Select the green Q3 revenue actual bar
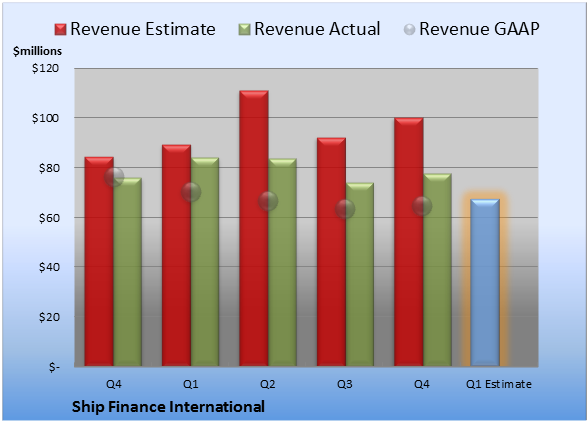Screen dimensions: 588x422 click(360, 274)
